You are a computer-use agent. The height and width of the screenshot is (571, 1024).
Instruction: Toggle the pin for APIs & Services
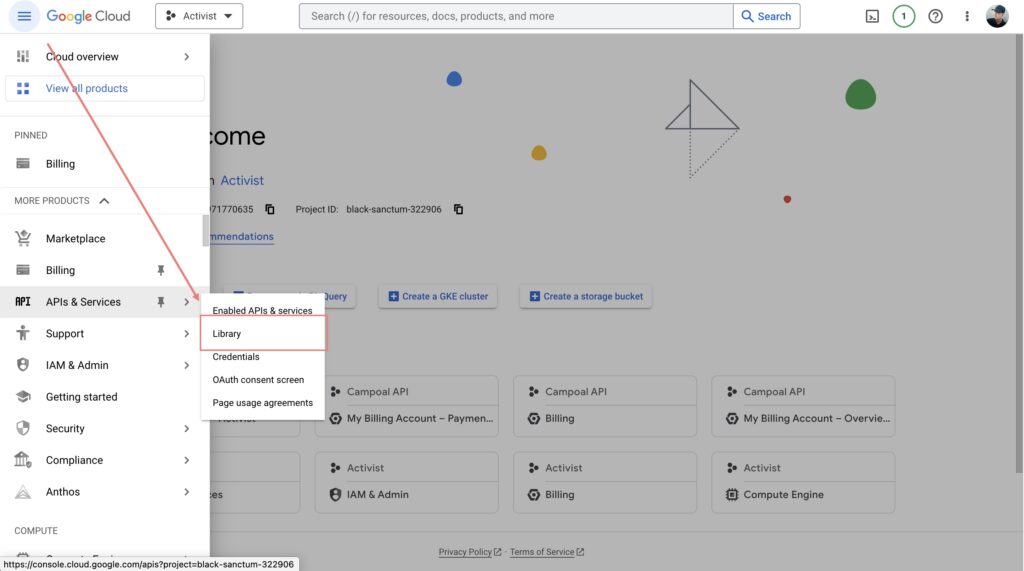tap(161, 302)
